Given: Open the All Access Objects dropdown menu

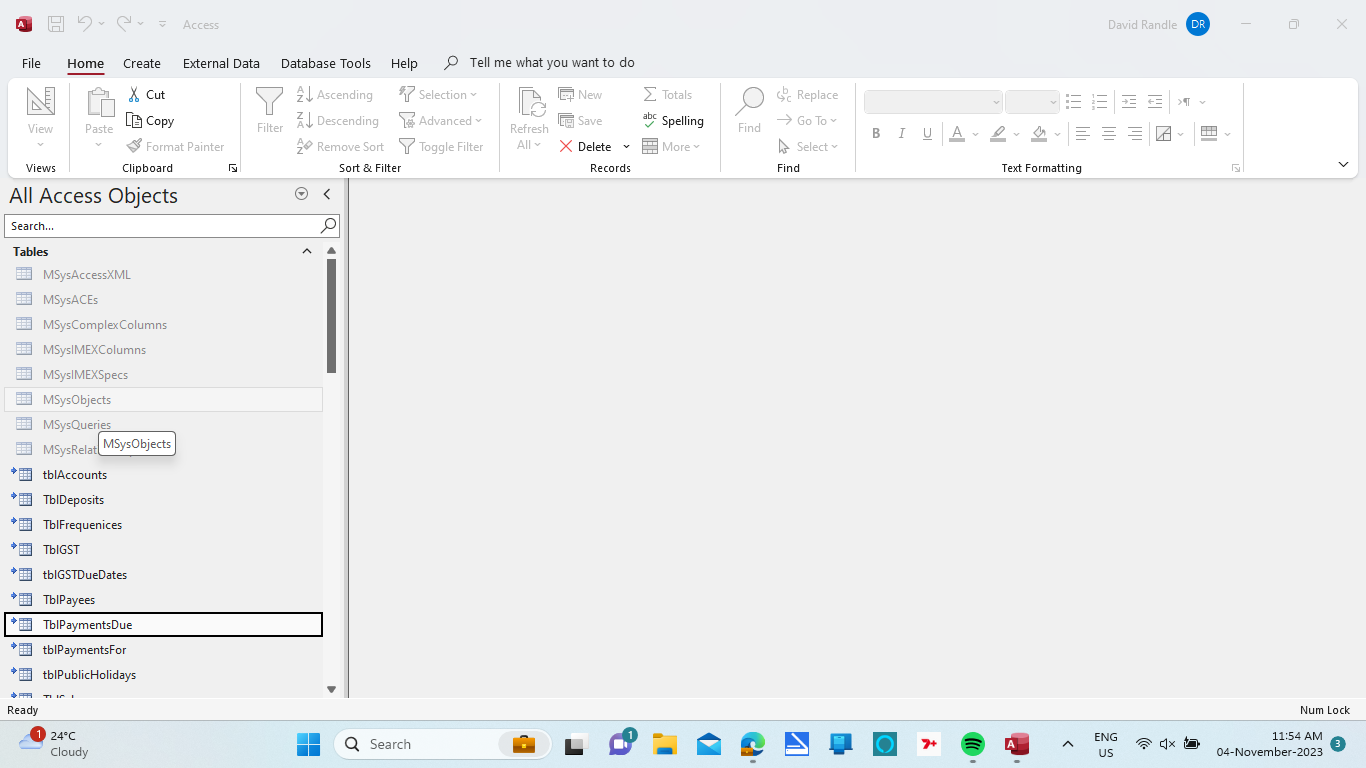Looking at the screenshot, I should point(301,195).
